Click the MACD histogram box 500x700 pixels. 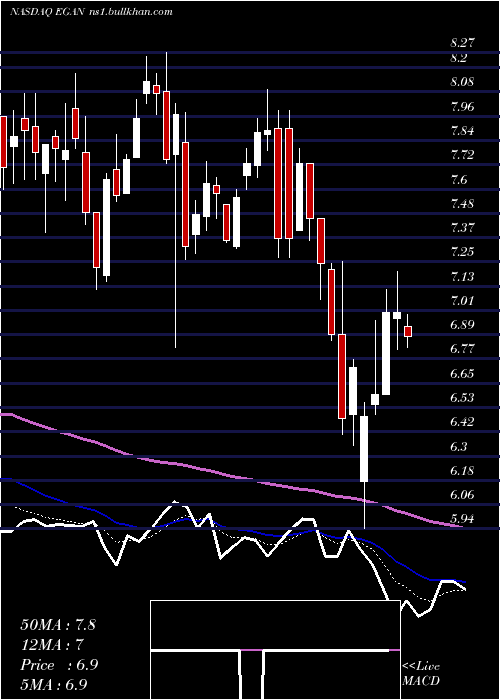click(275, 650)
